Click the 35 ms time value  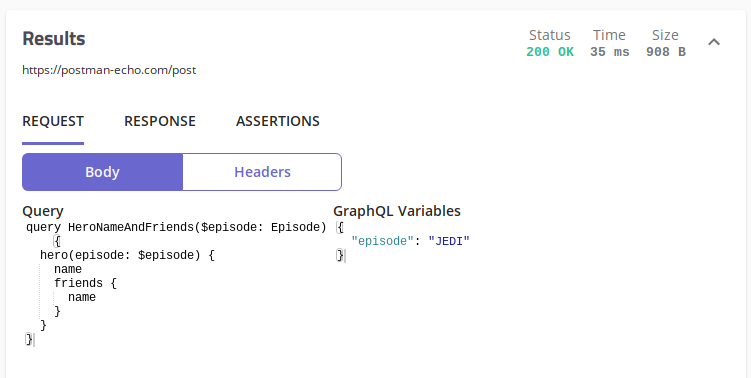click(609, 52)
